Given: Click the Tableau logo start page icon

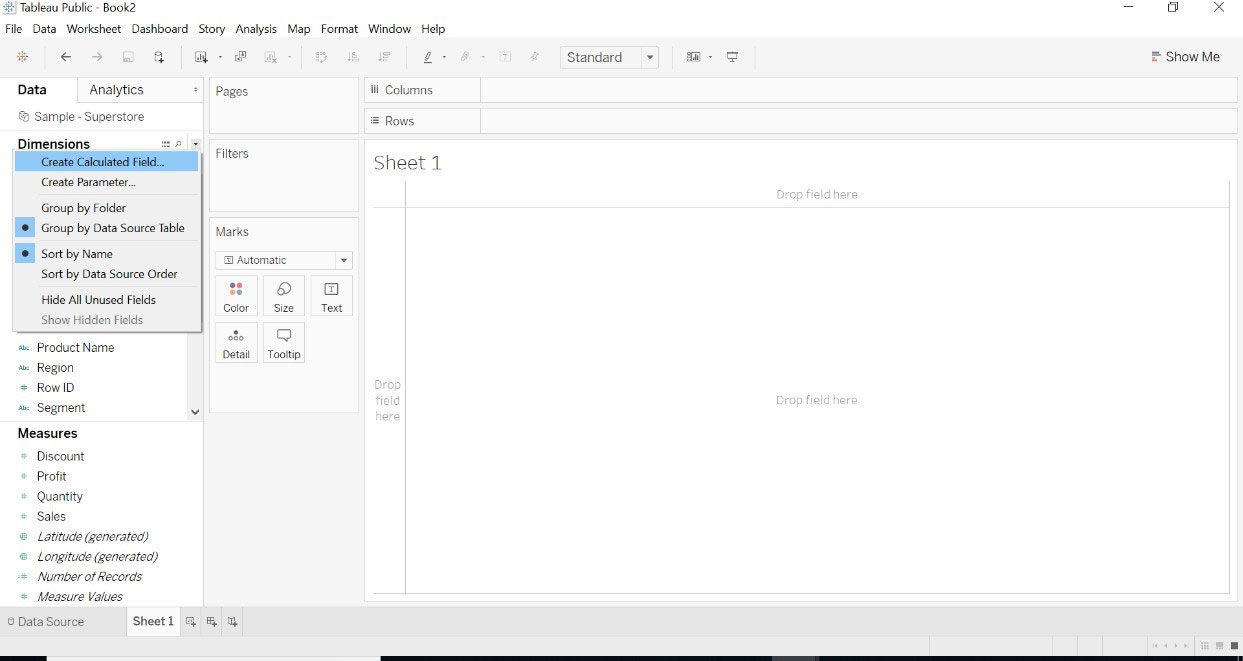Looking at the screenshot, I should click(x=22, y=57).
